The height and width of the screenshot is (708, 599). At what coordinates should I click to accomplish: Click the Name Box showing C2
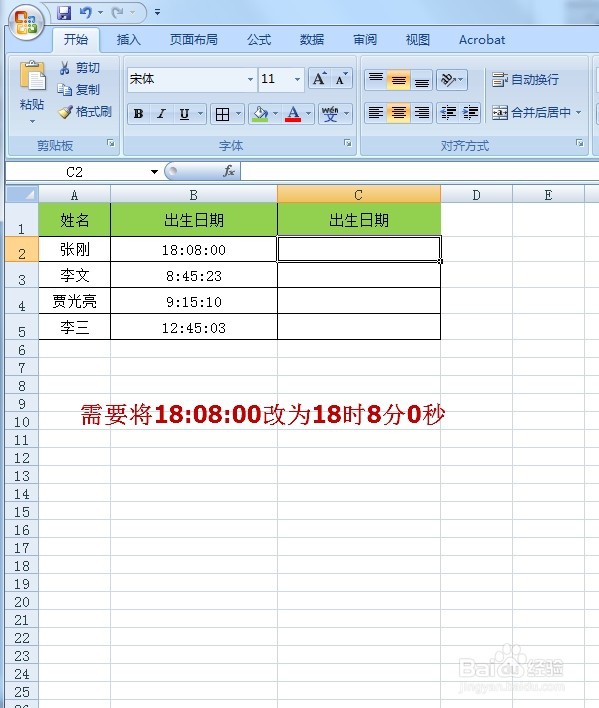point(74,172)
